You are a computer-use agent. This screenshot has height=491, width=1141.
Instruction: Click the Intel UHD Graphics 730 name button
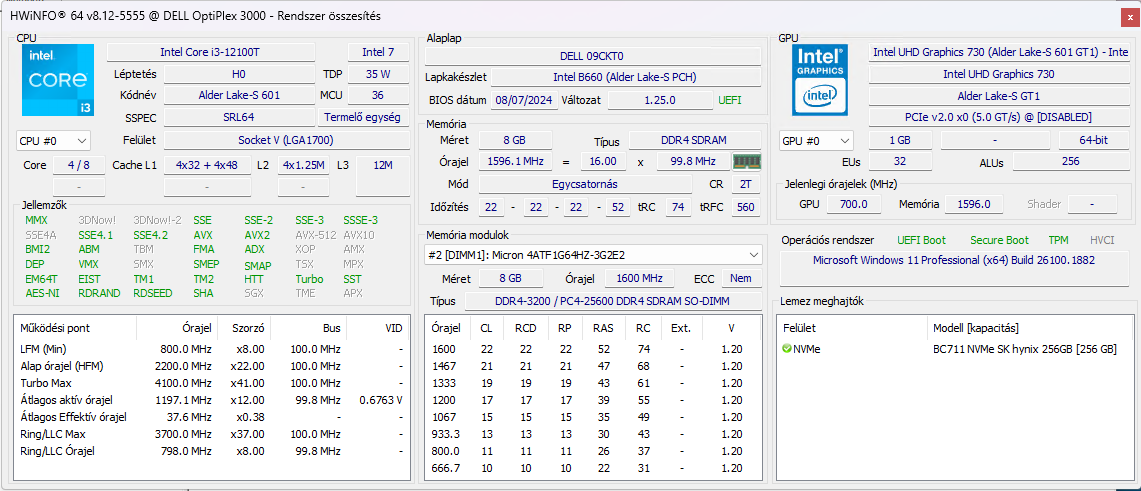point(998,74)
